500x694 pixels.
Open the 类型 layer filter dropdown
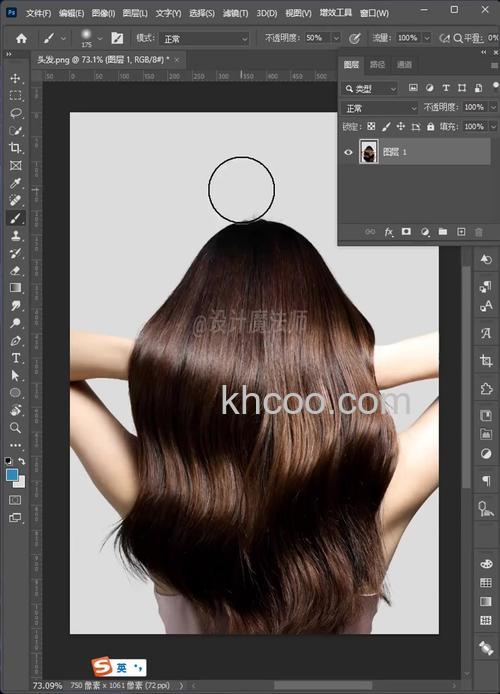tap(371, 89)
